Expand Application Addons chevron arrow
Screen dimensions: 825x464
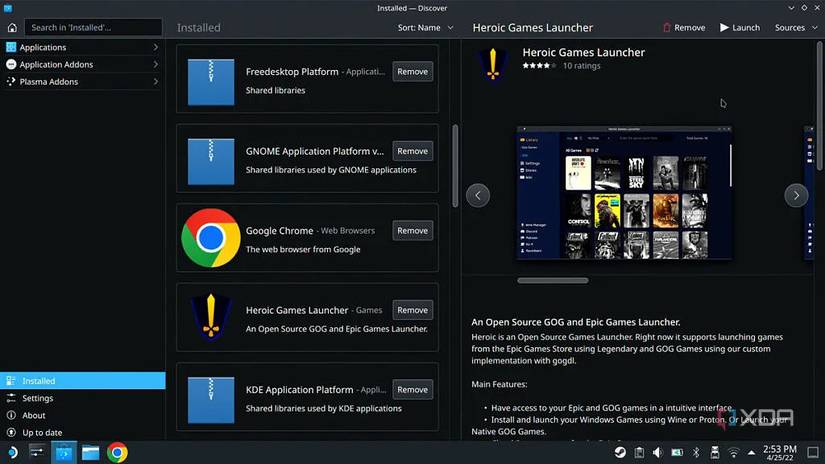pos(155,64)
